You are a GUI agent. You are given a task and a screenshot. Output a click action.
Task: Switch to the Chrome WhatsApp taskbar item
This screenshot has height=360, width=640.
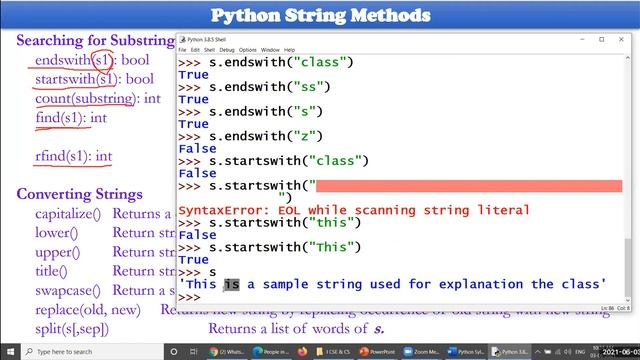227,352
